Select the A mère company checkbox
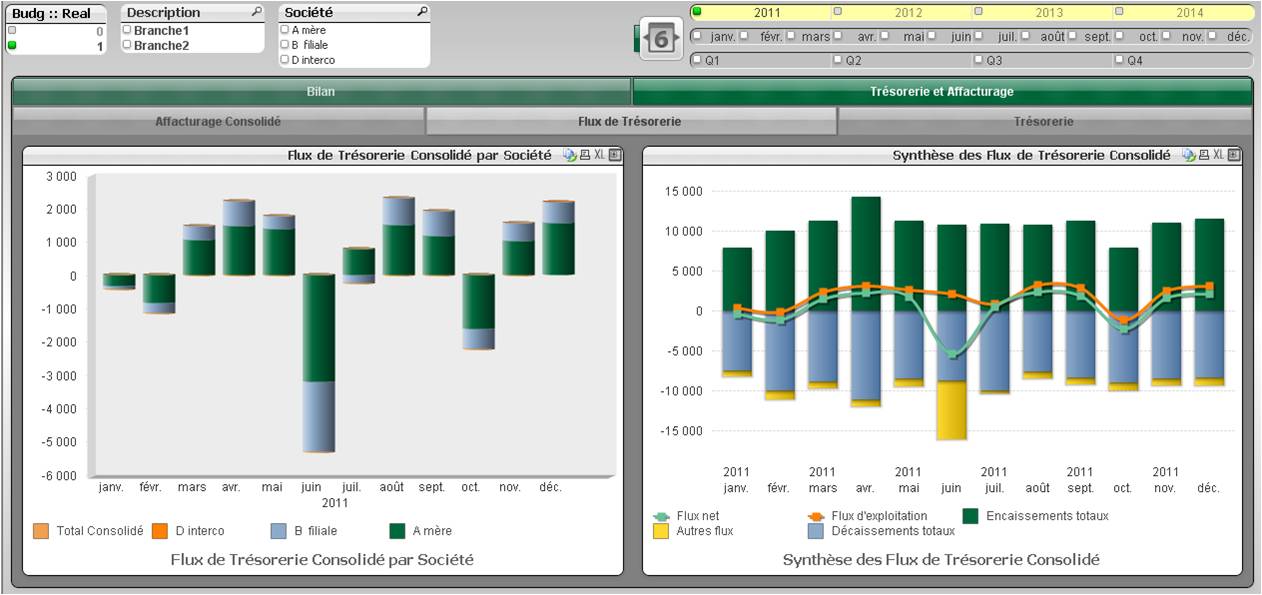The height and width of the screenshot is (595, 1262). point(284,30)
